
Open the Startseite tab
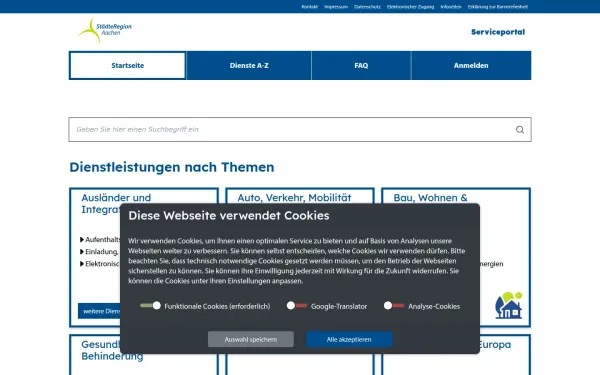[x=127, y=65]
